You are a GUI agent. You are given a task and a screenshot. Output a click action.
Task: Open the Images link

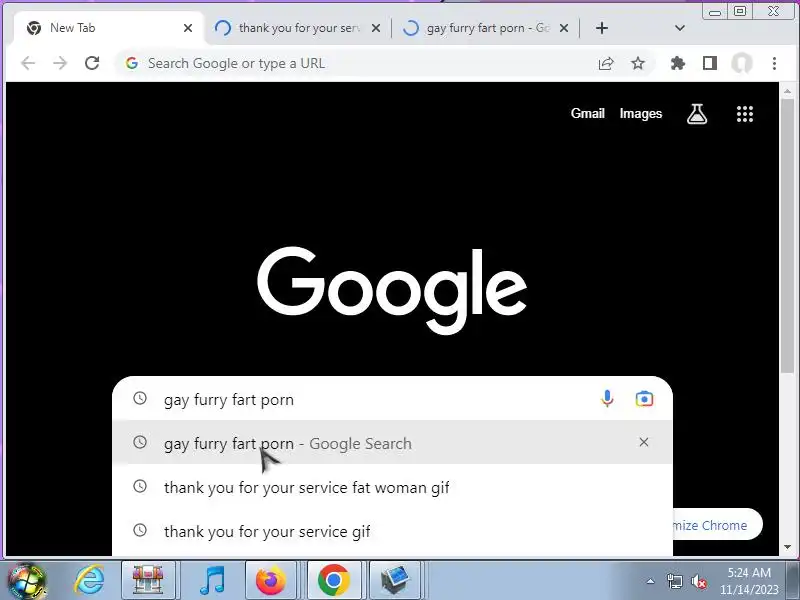[641, 113]
